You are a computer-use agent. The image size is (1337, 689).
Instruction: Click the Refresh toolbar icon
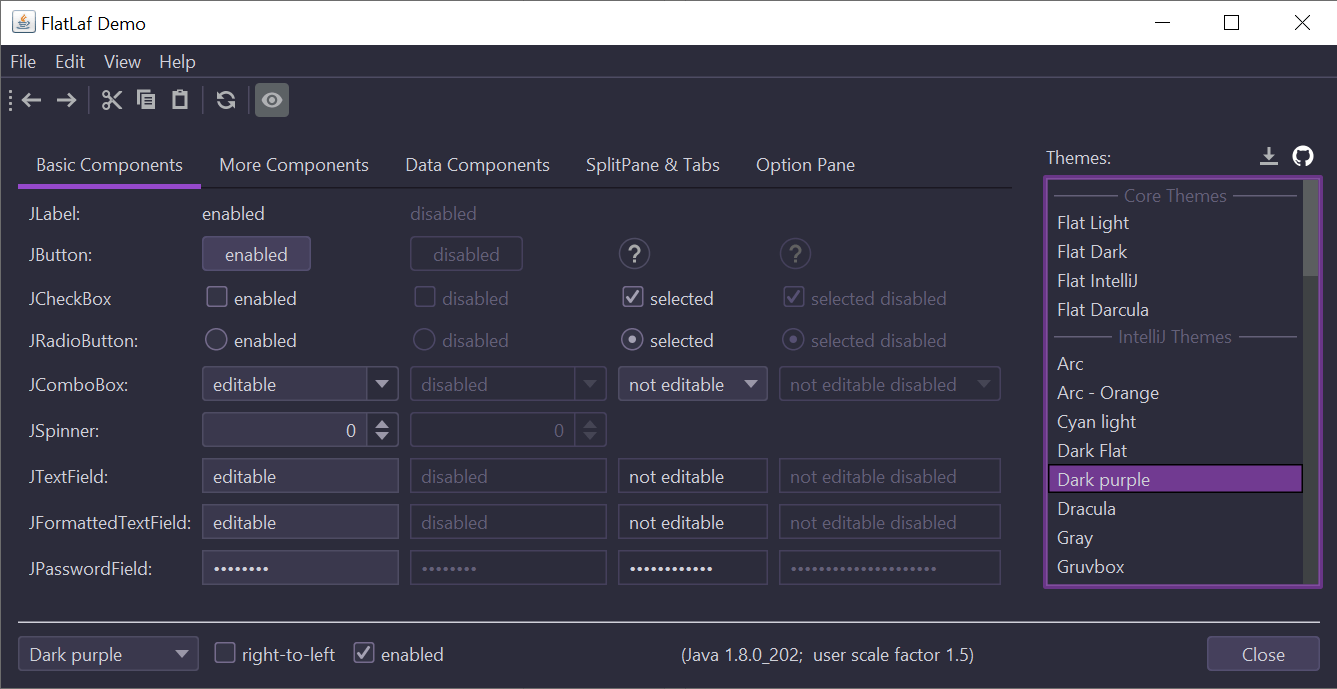coord(226,100)
